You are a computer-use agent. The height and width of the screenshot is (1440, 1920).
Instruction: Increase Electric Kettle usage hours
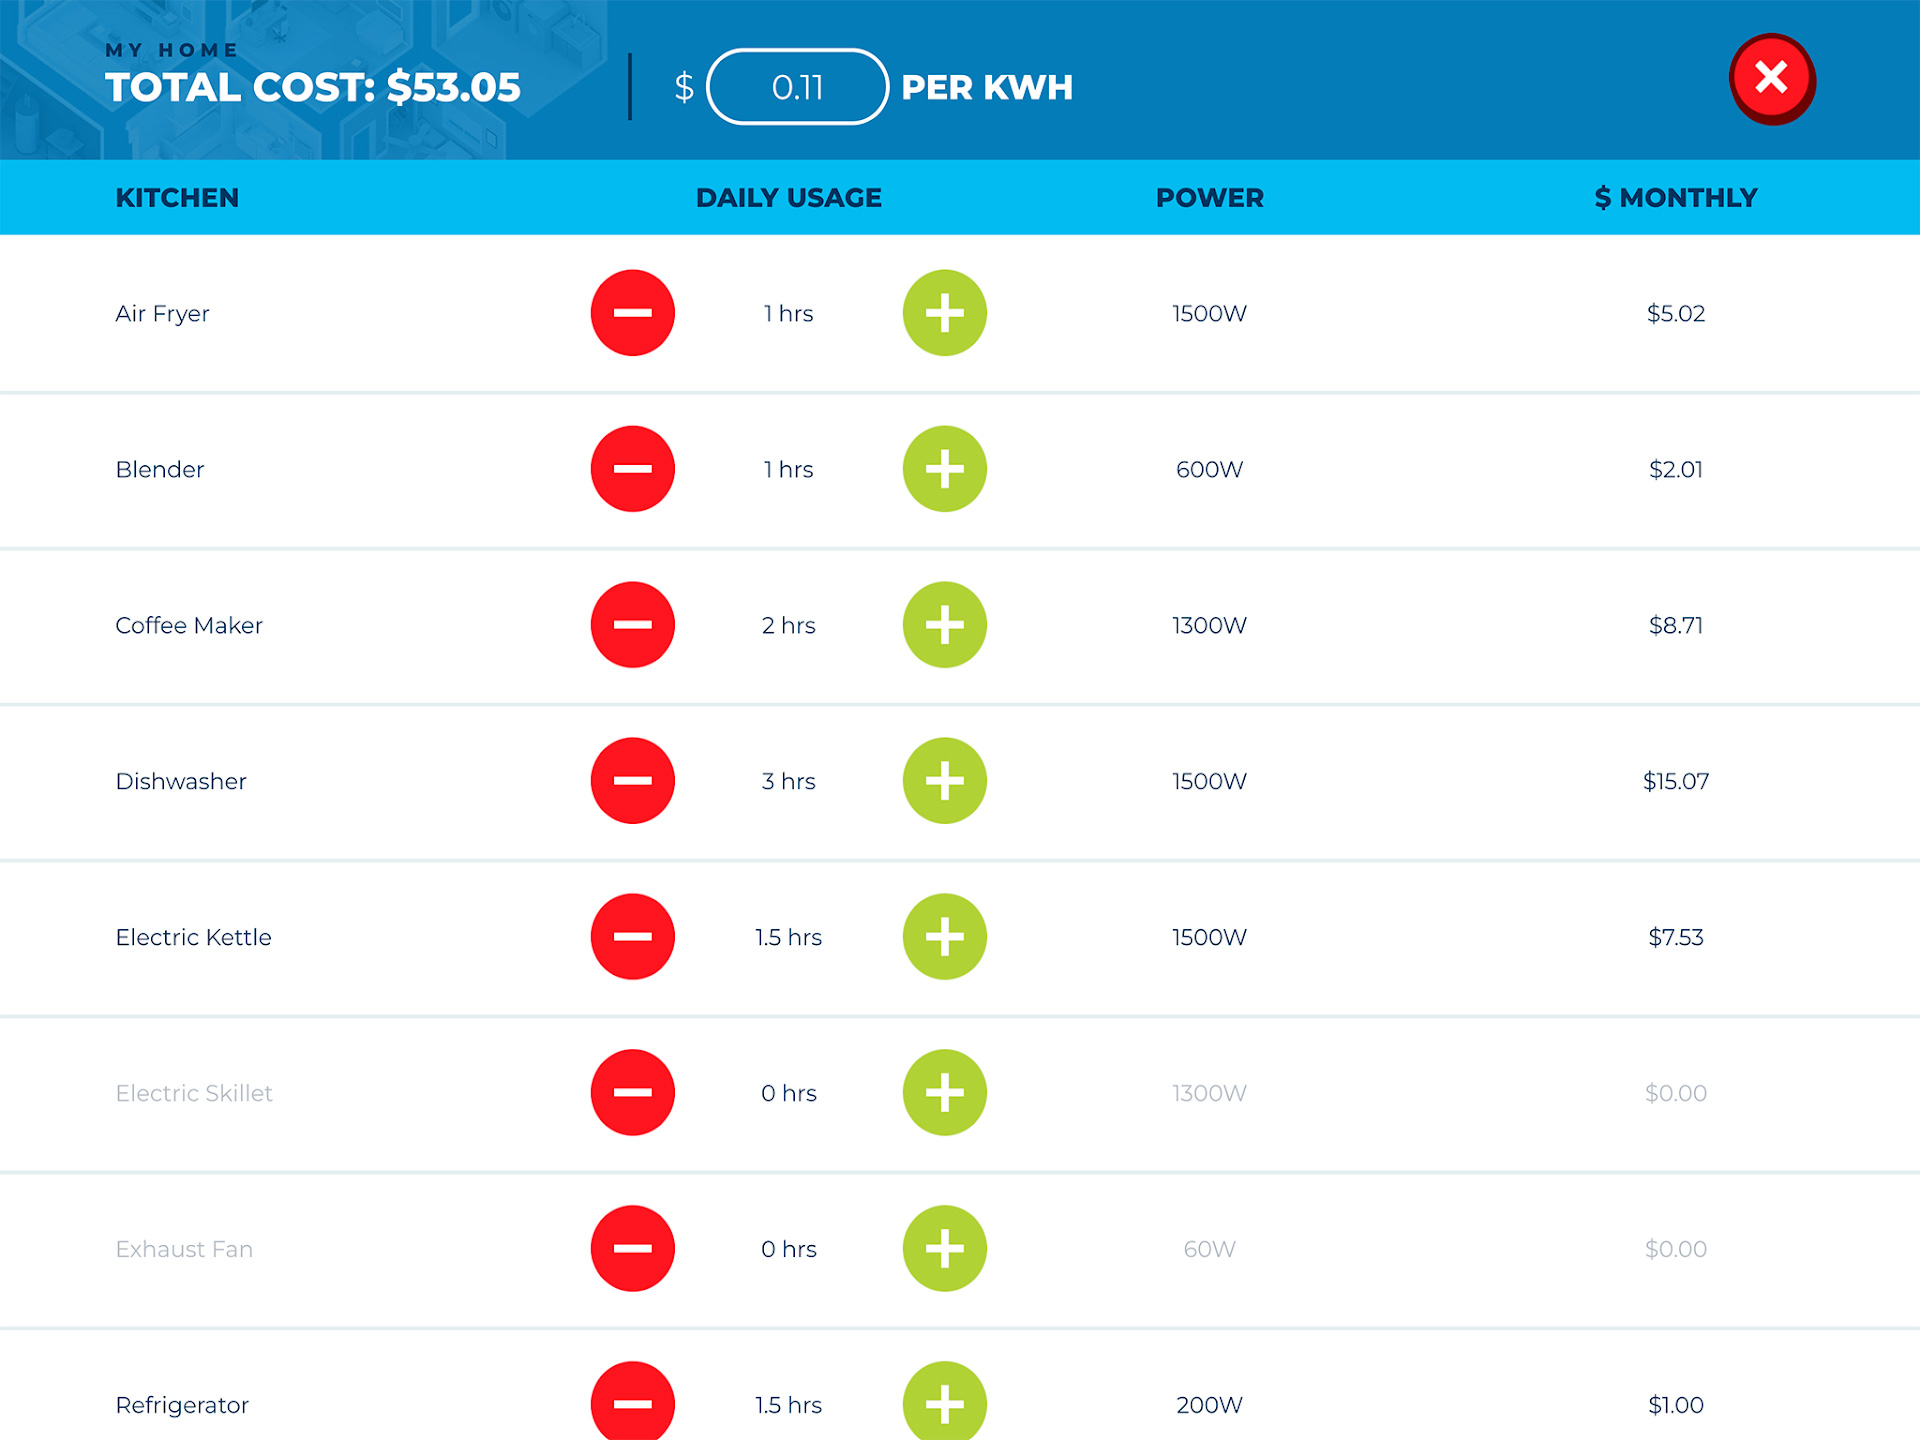coord(944,937)
